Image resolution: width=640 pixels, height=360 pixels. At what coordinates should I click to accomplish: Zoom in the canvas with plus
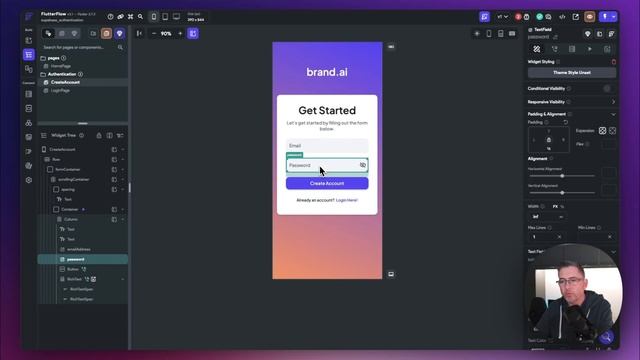point(180,33)
